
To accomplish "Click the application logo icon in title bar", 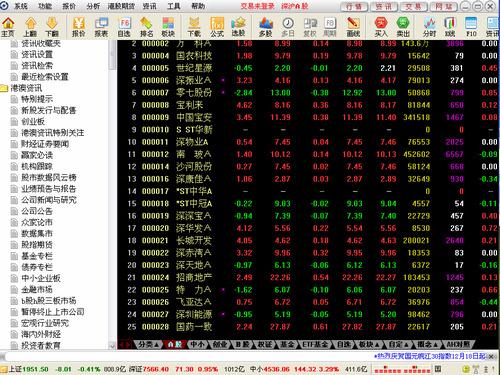I will pos(4,6).
